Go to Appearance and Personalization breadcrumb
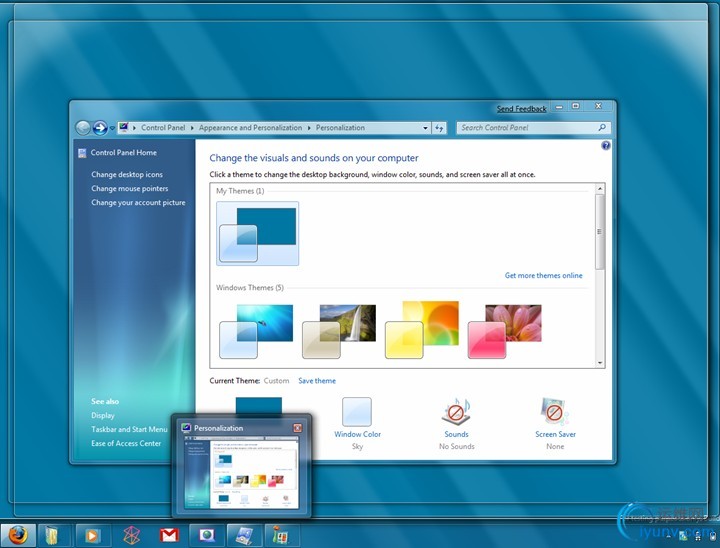 point(250,128)
